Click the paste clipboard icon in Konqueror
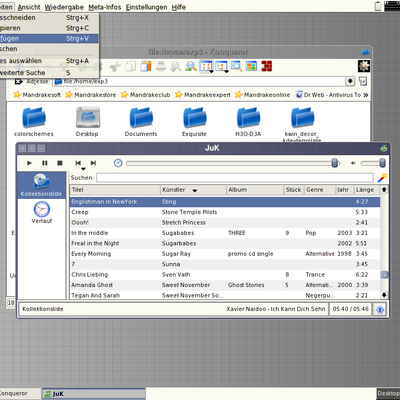The height and width of the screenshot is (400, 400). click(146, 66)
